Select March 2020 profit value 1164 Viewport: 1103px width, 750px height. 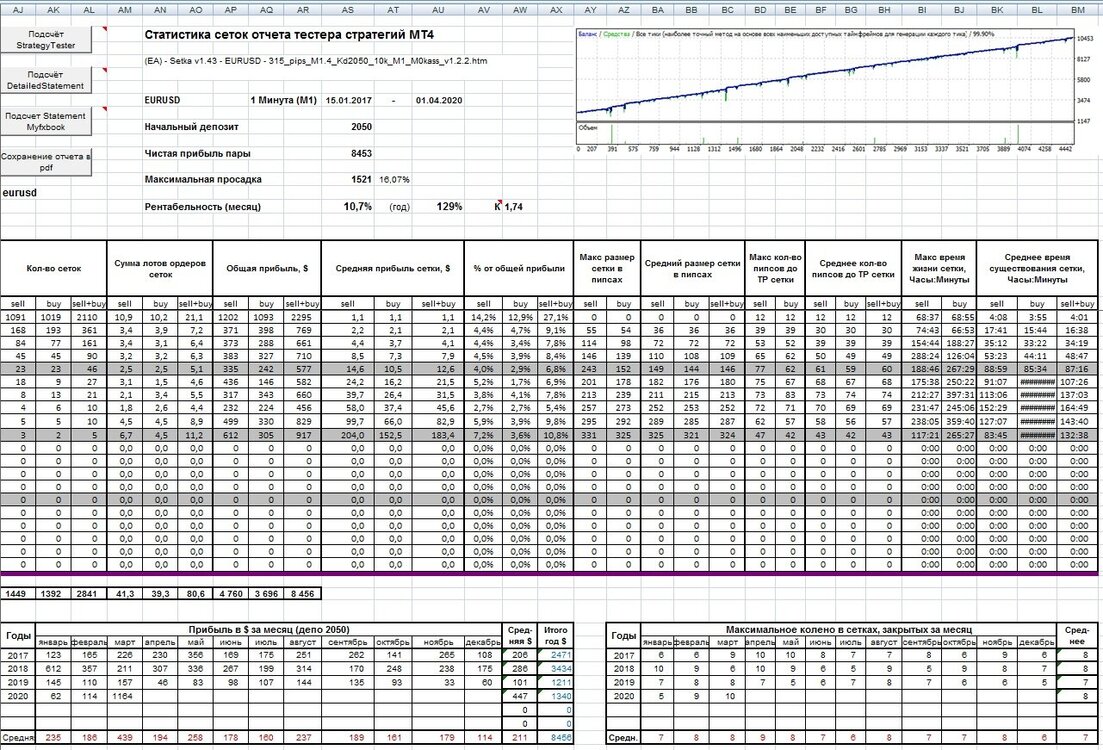125,696
